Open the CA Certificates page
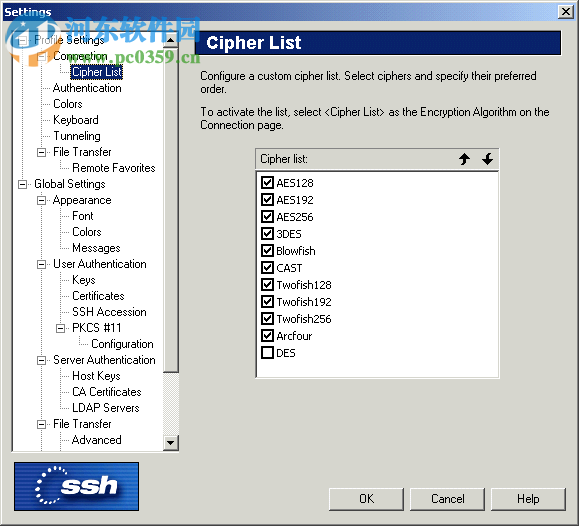This screenshot has height=526, width=579. pyautogui.click(x=107, y=392)
